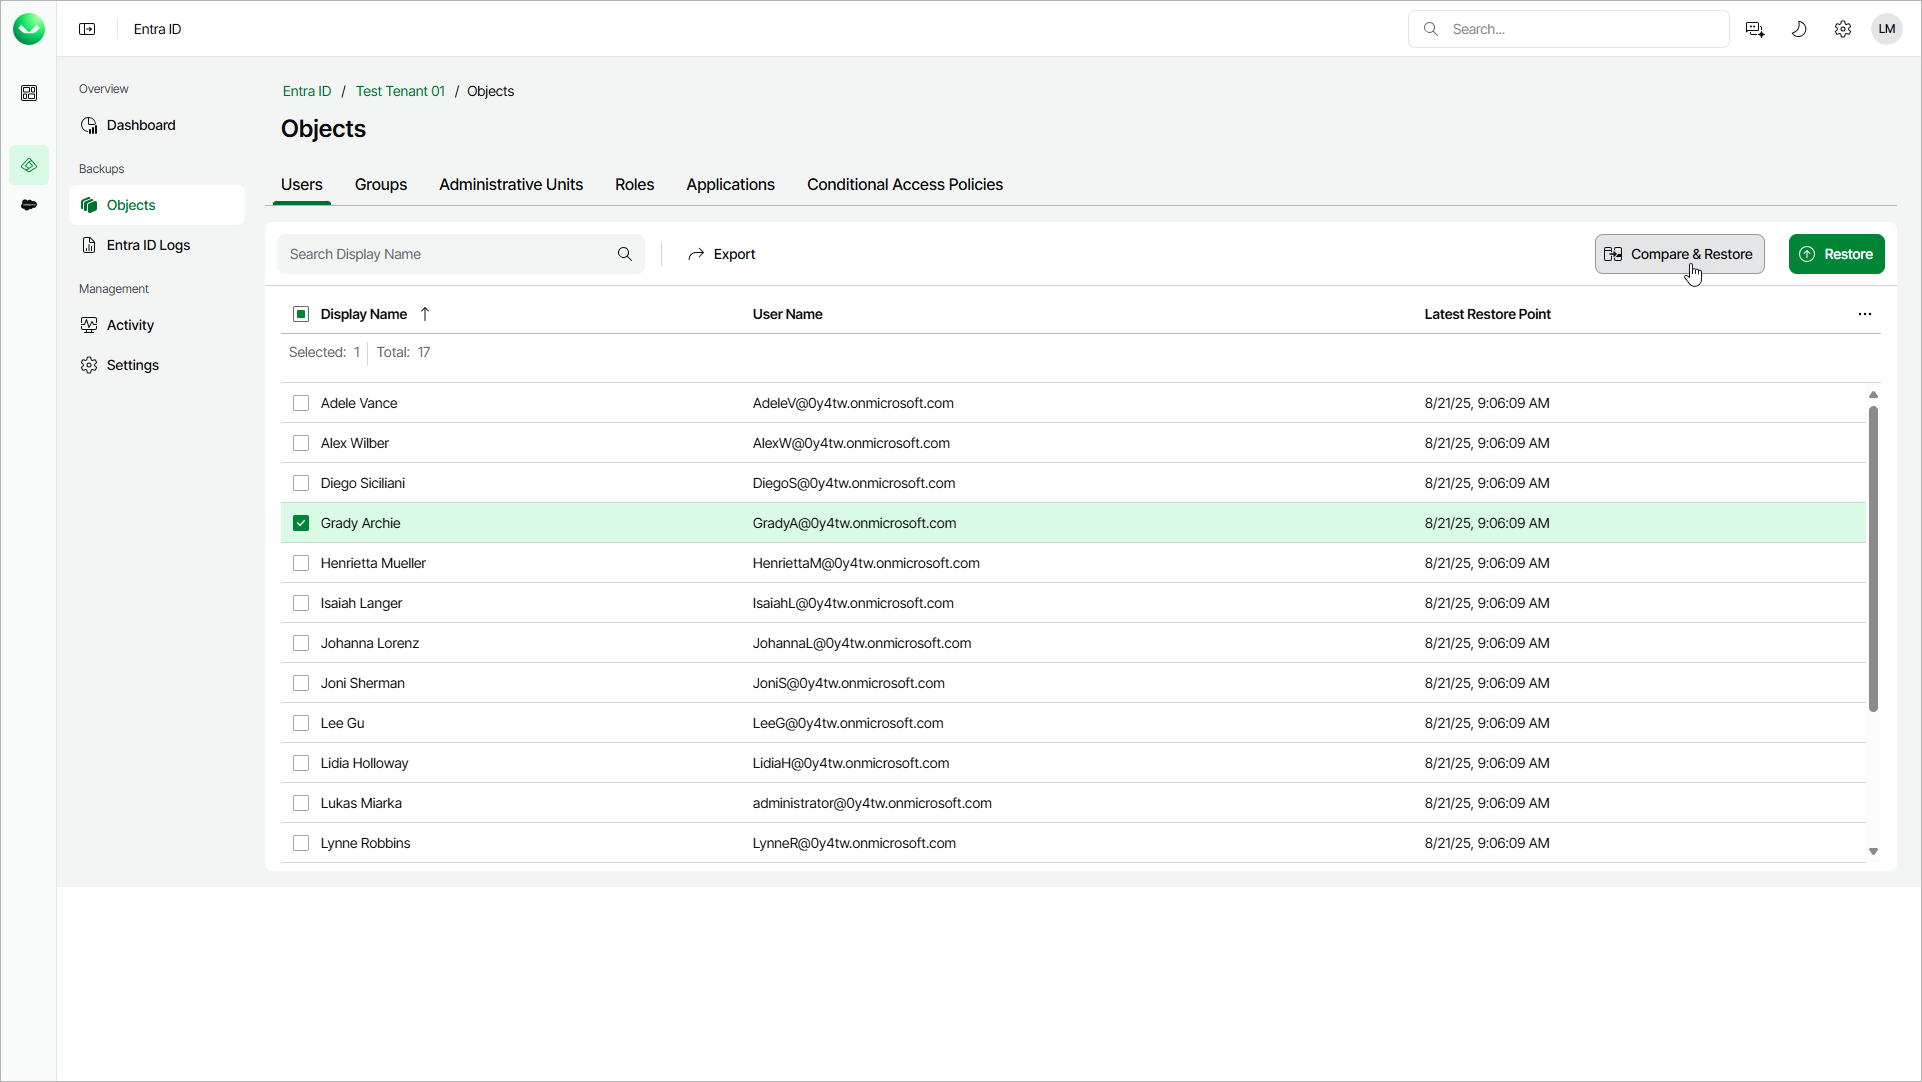
Task: Toggle the sidebar collapse icon
Action: click(x=87, y=29)
